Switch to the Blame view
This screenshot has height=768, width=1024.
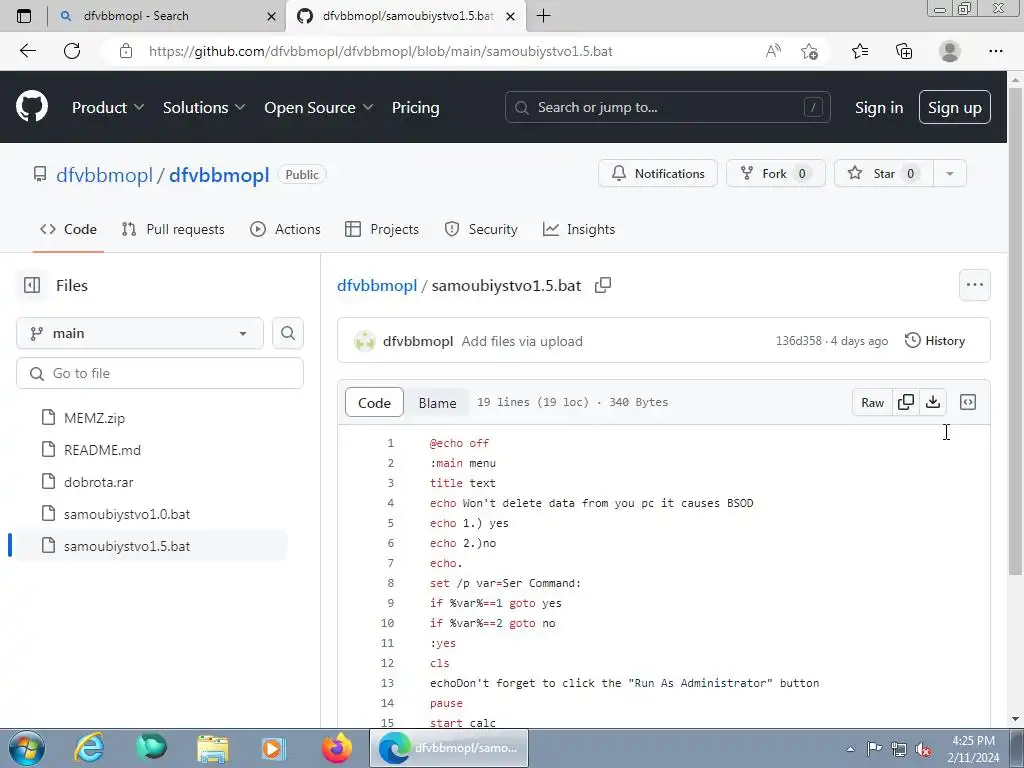437,403
